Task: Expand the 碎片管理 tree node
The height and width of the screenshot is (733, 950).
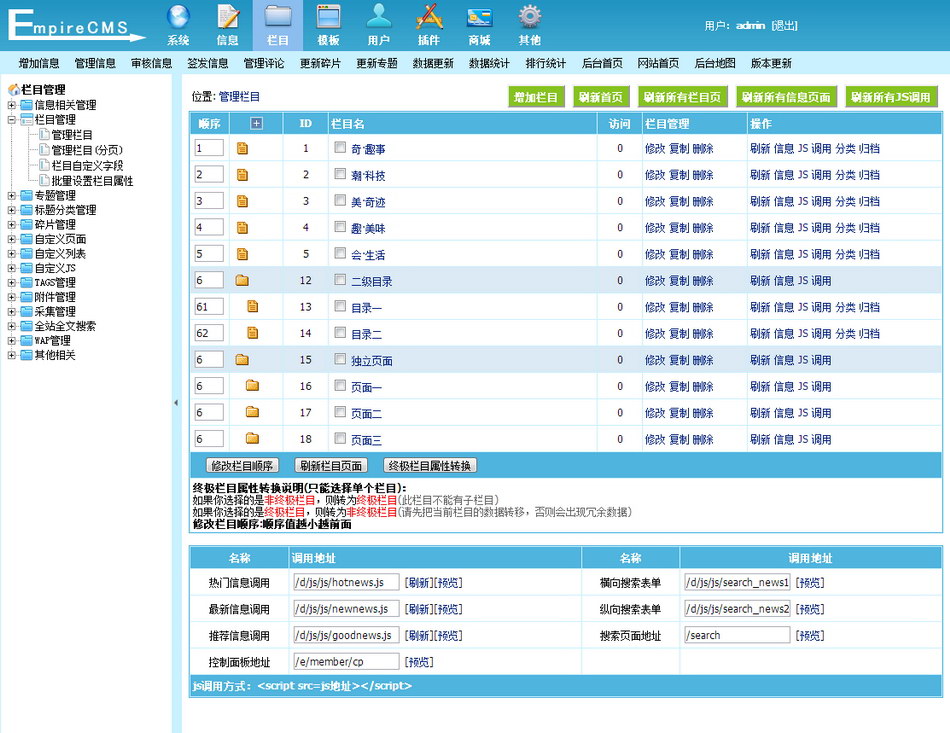Action: (12, 224)
